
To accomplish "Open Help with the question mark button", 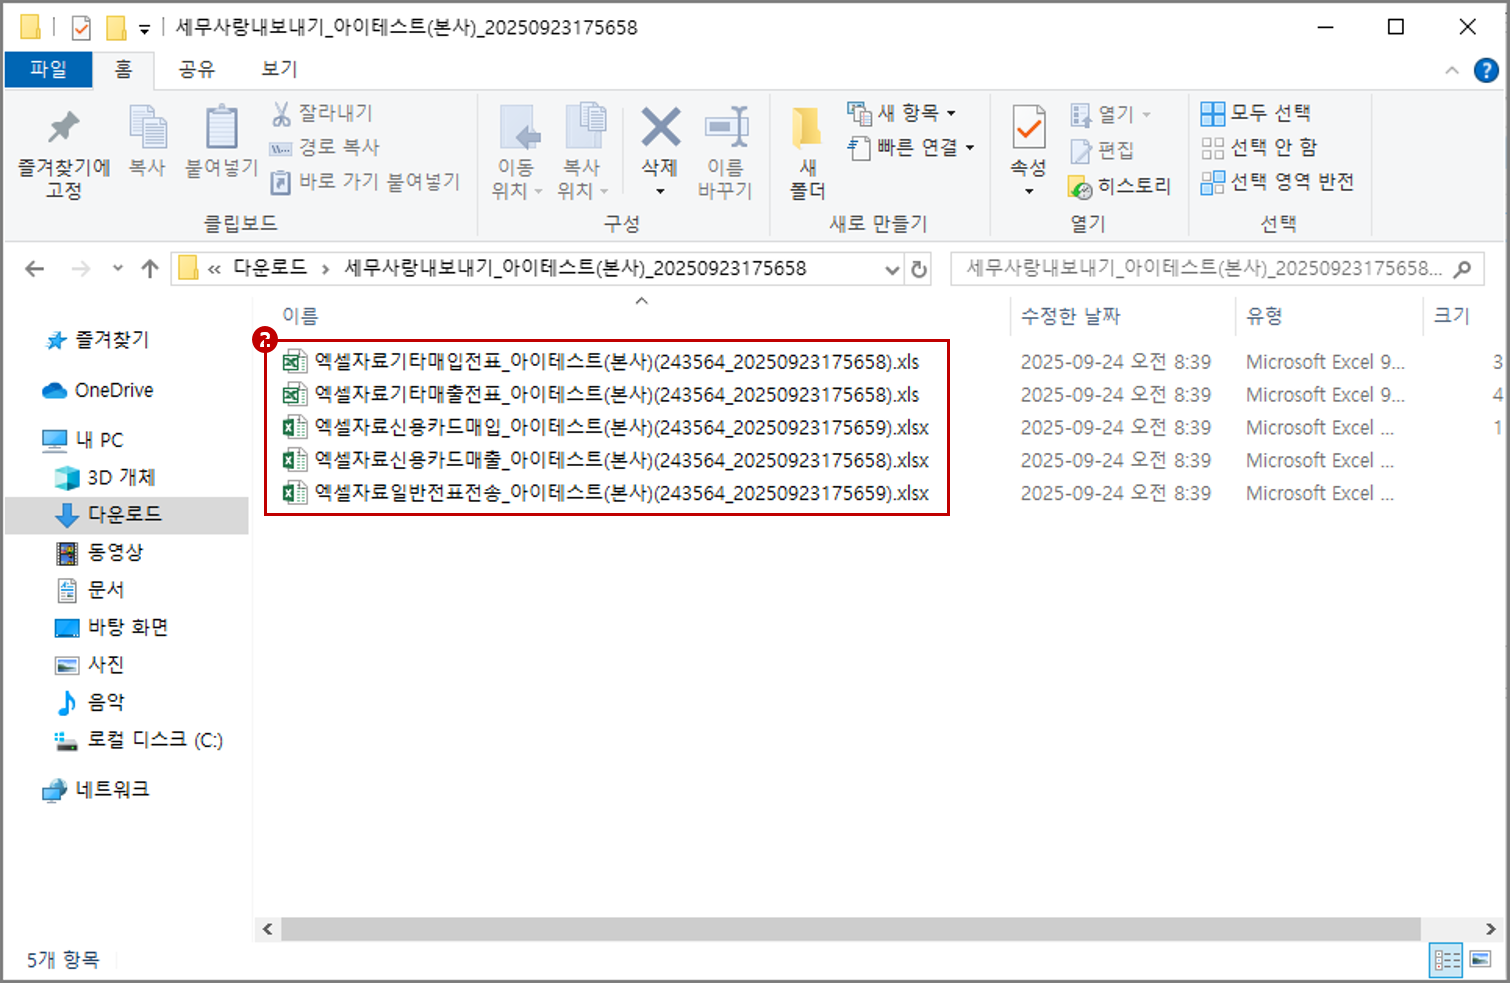I will tap(1484, 70).
